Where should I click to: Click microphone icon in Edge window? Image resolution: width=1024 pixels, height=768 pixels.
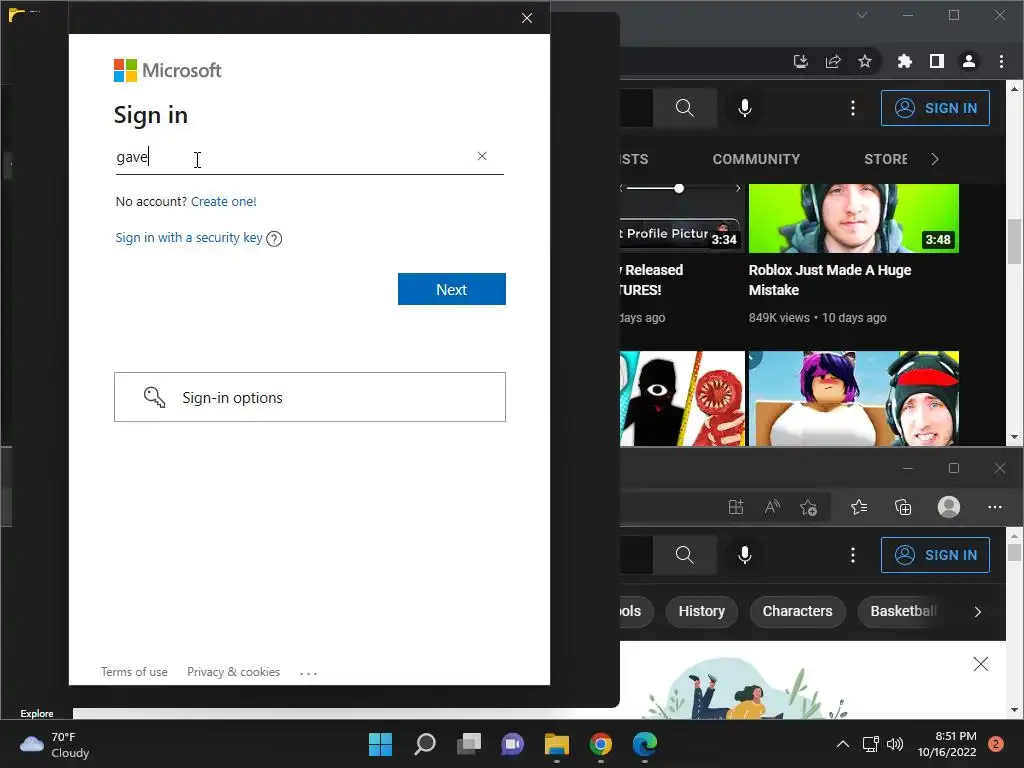click(x=744, y=555)
